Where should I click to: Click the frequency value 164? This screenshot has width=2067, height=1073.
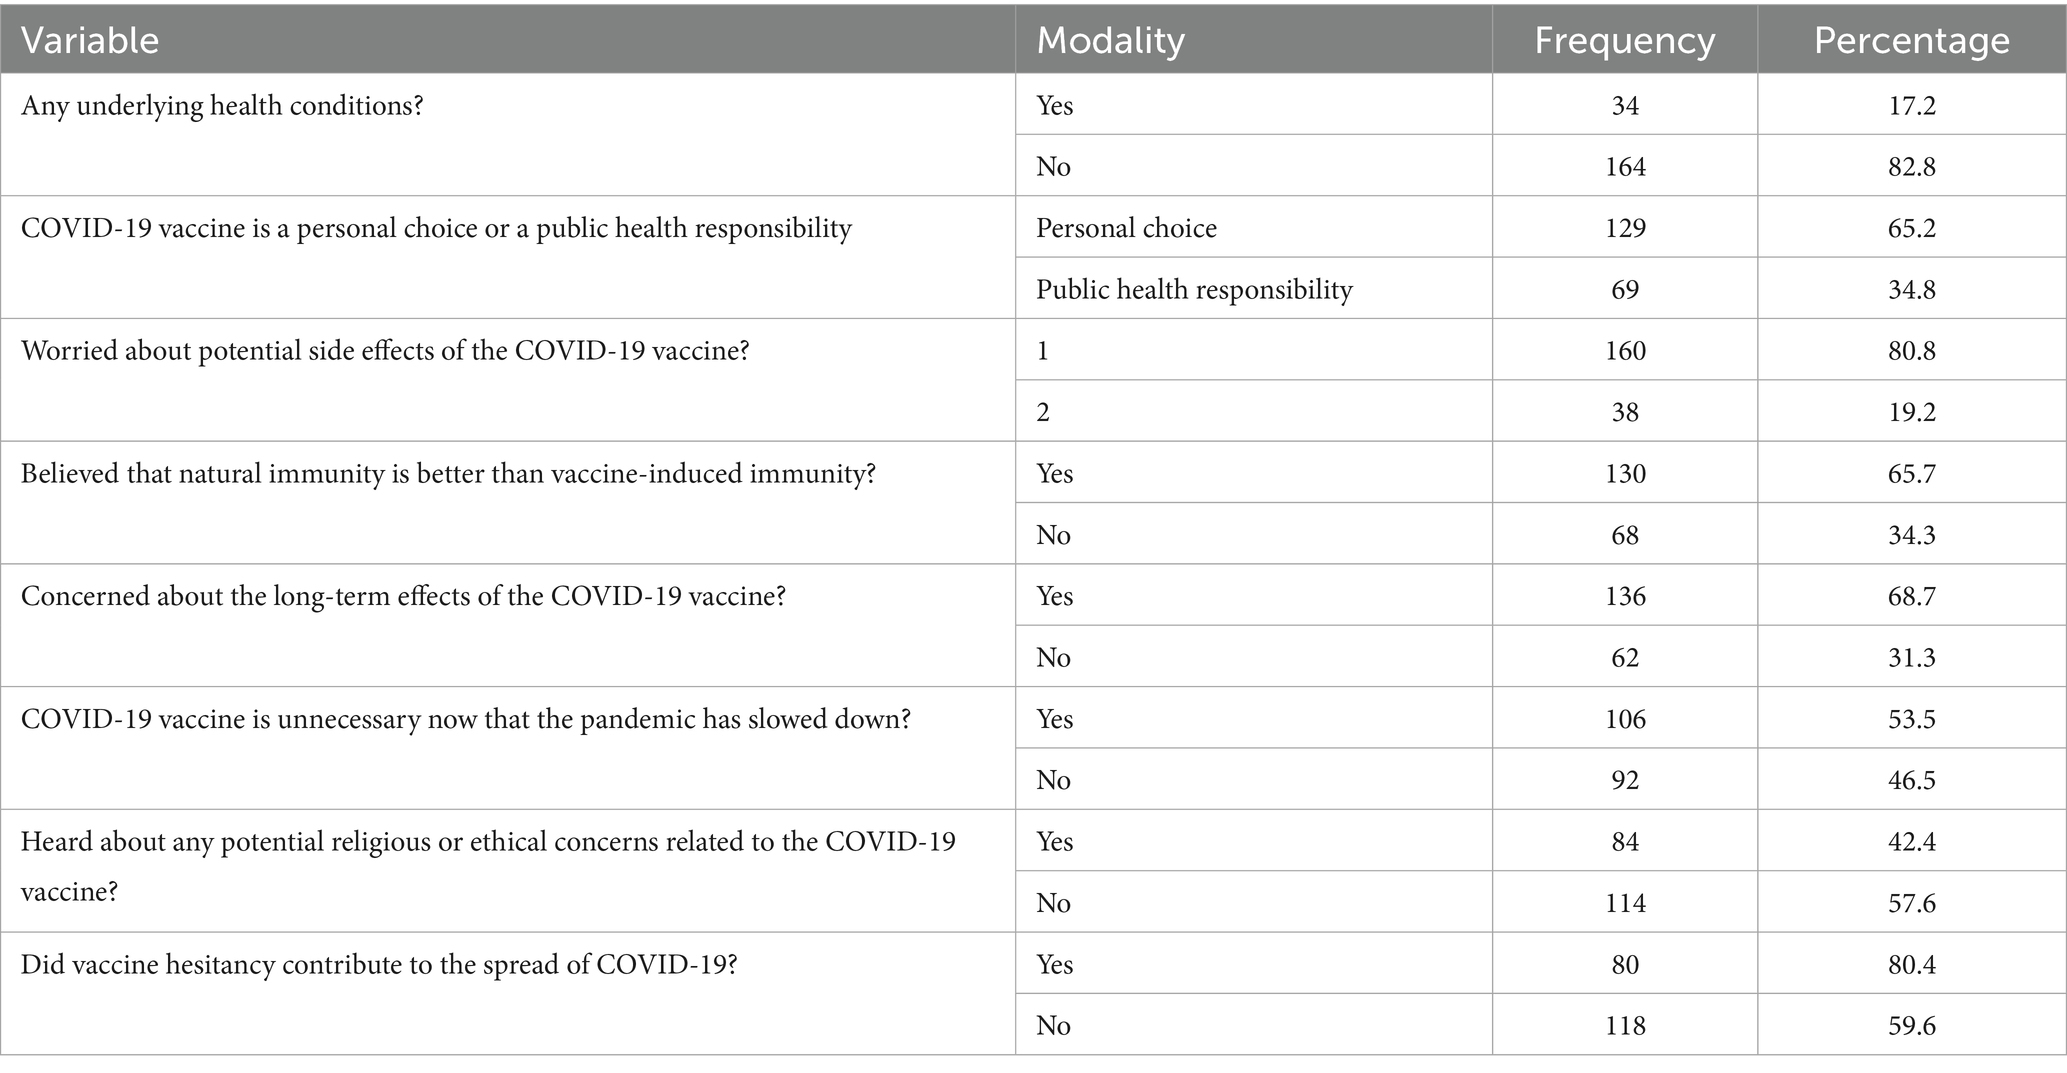[x=1625, y=166]
